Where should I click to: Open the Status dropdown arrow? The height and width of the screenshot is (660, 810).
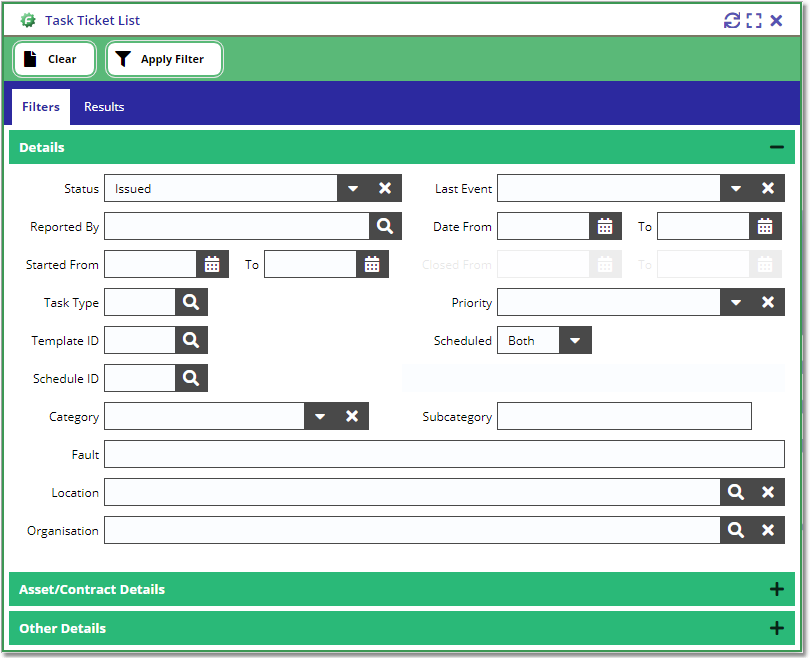pos(353,188)
